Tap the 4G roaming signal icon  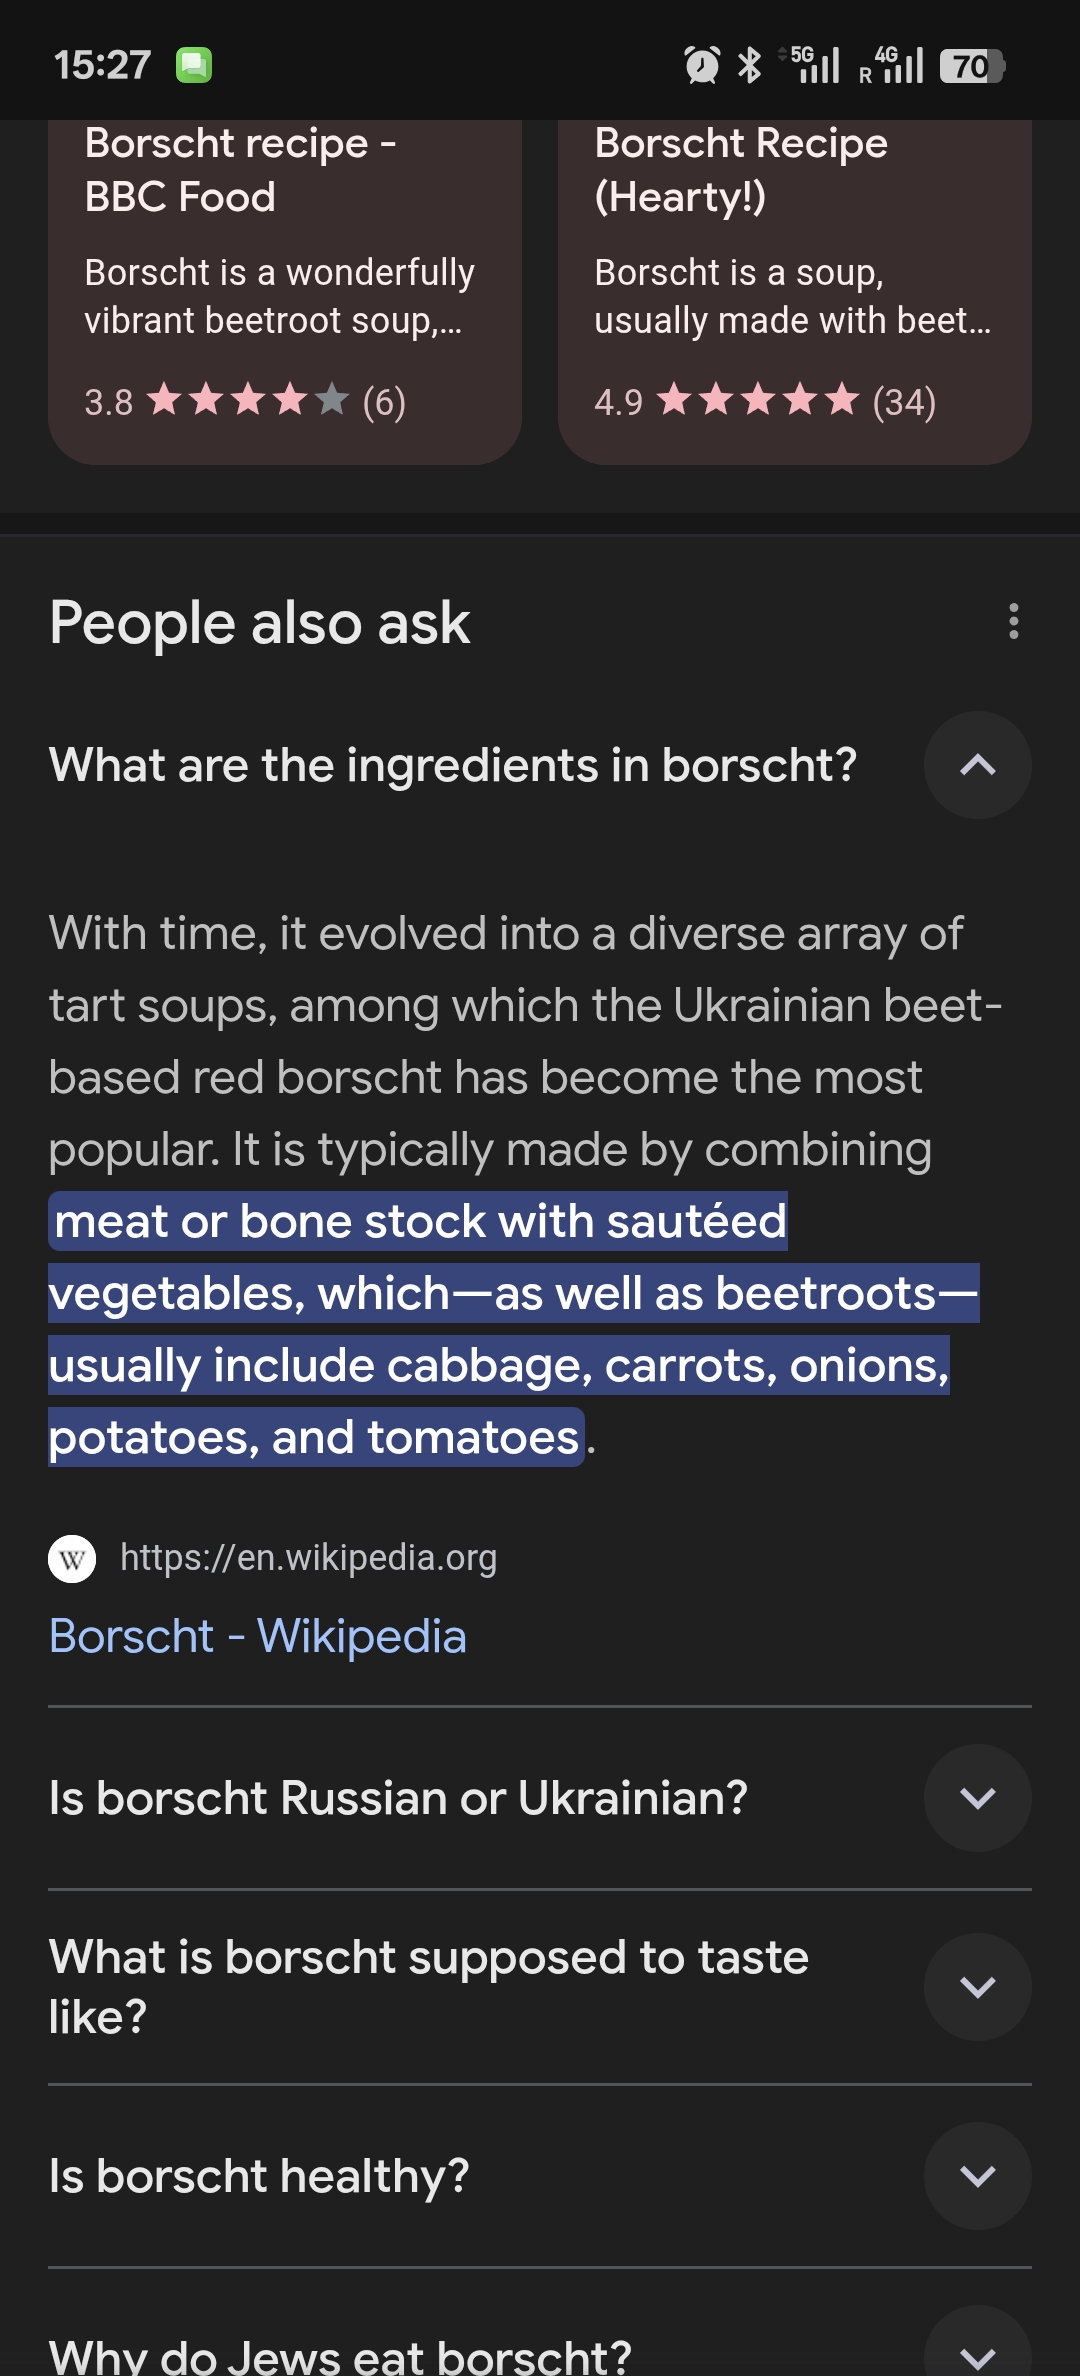(891, 66)
